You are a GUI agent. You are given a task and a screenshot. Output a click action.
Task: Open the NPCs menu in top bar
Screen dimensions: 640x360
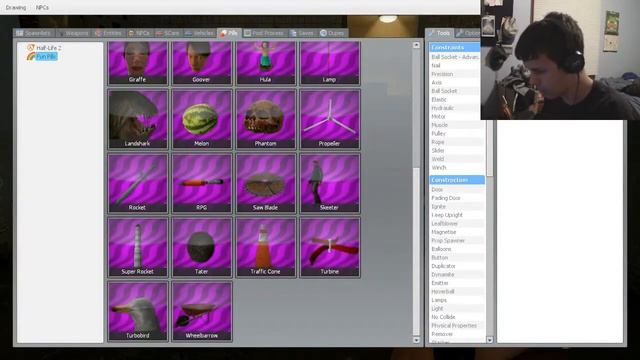42,7
